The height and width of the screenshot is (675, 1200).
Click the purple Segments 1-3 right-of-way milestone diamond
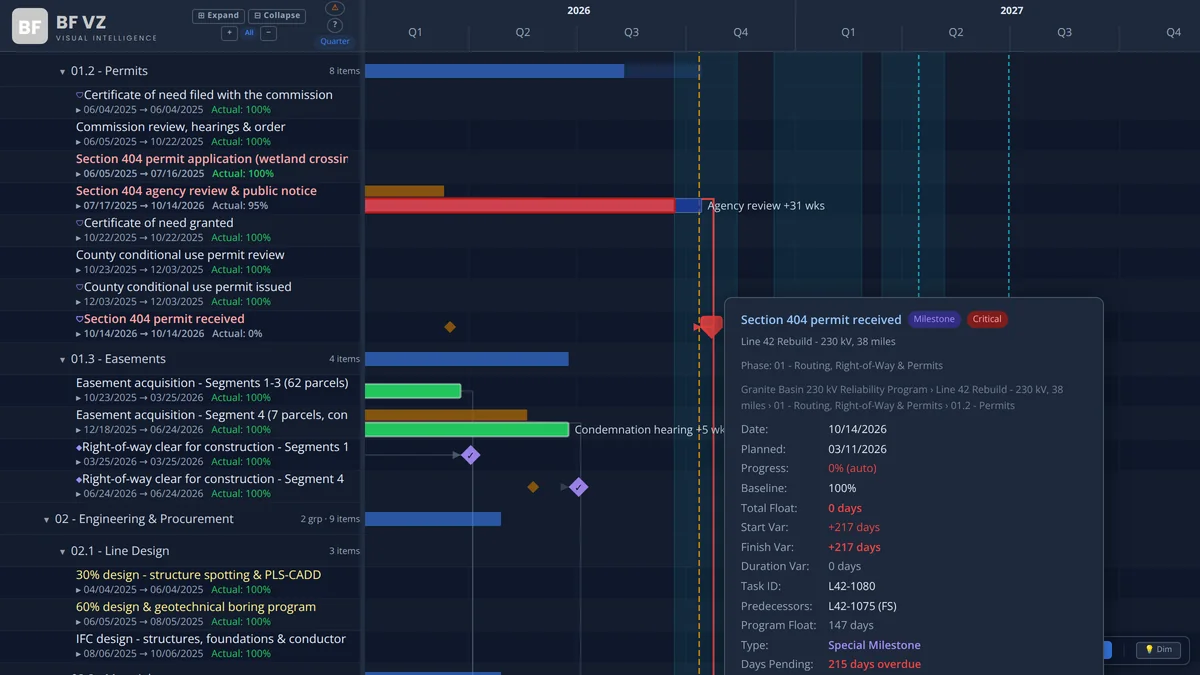click(x=471, y=455)
